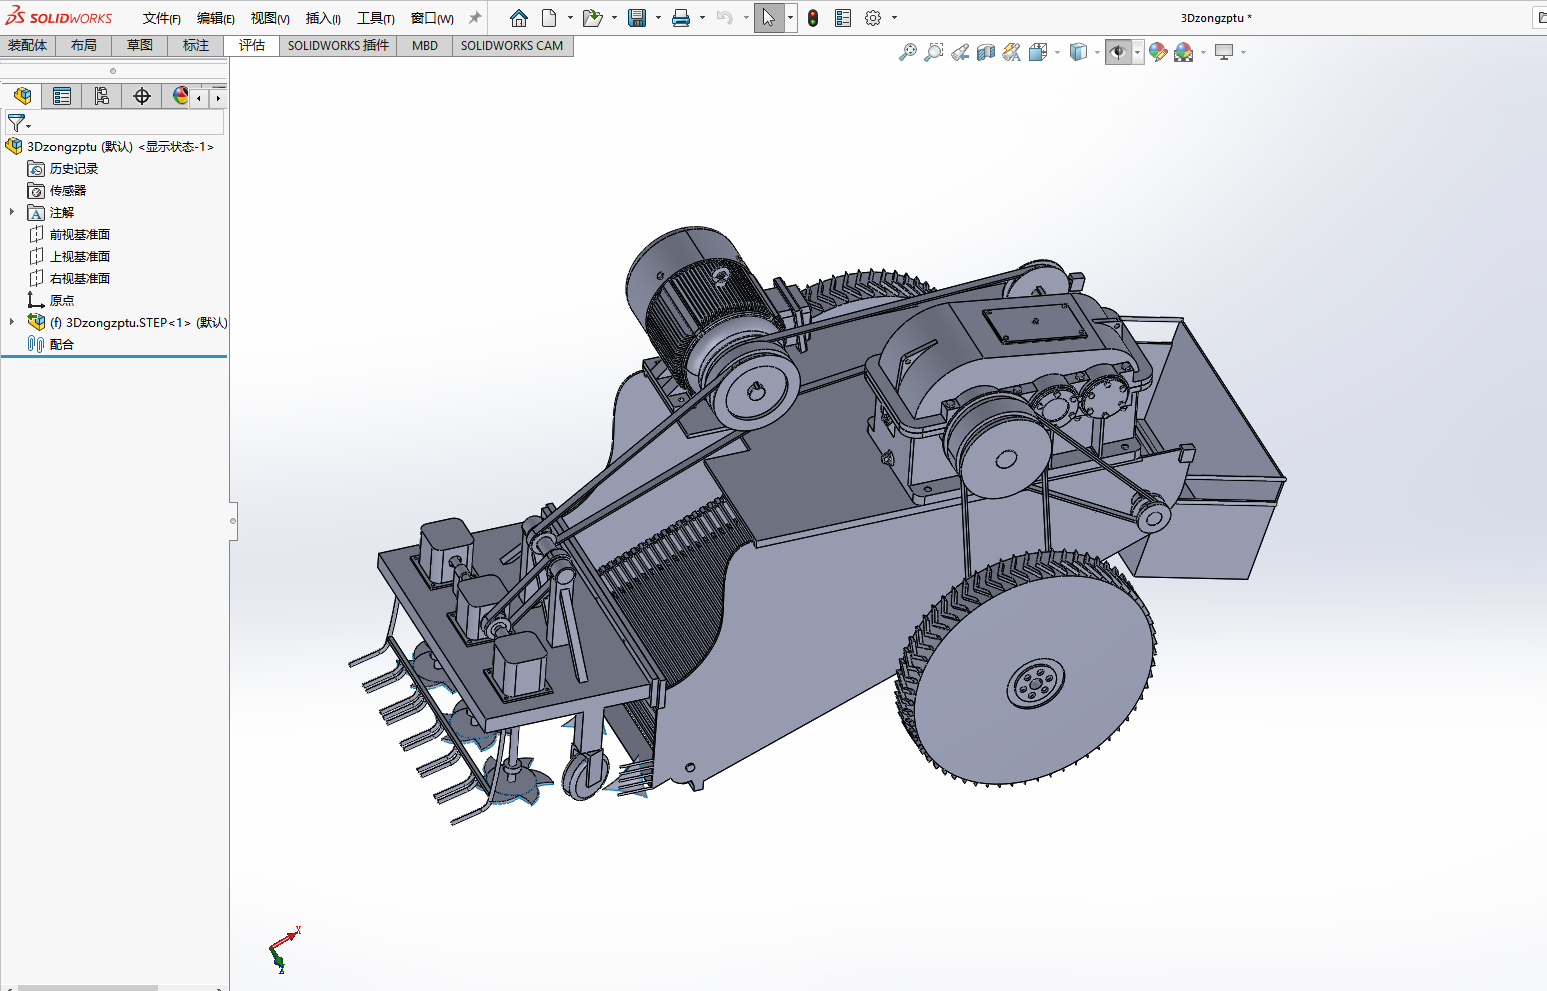Image resolution: width=1547 pixels, height=991 pixels.
Task: Open PropertyManager tab icon
Action: (x=62, y=96)
